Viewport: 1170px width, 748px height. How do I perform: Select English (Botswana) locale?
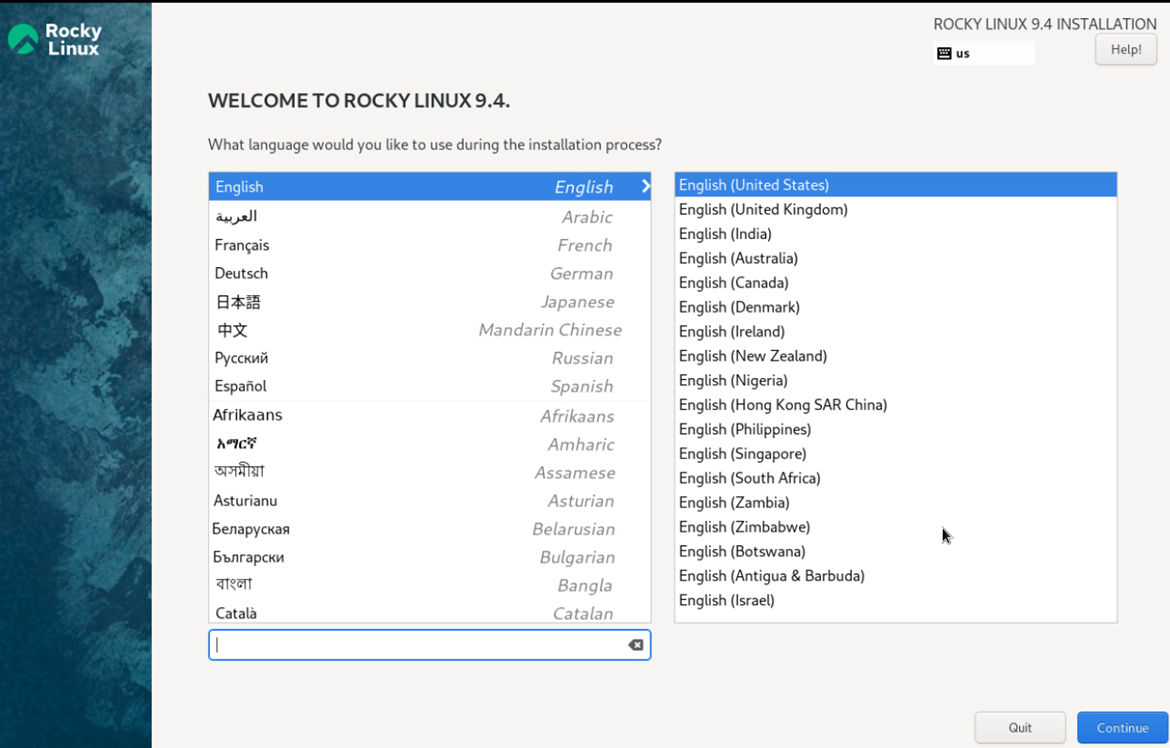[895, 552]
